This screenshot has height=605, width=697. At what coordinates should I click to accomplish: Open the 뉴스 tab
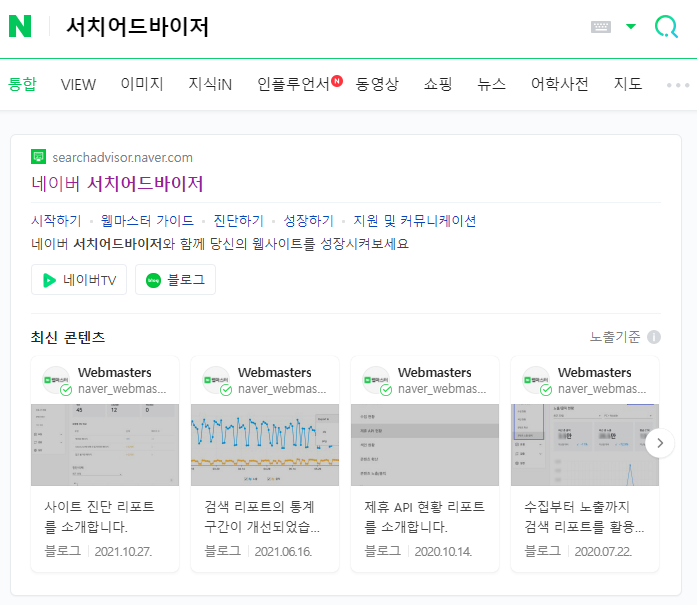pos(492,84)
